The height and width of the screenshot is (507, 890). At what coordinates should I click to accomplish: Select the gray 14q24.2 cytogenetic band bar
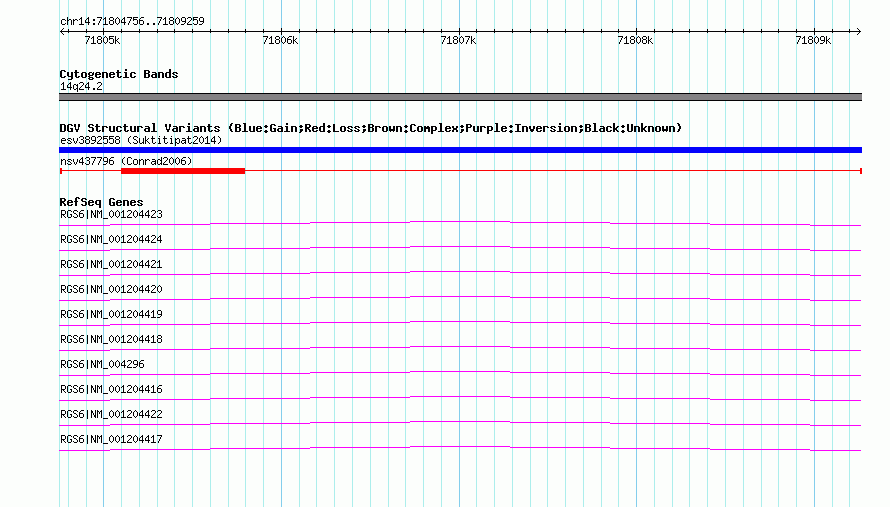pyautogui.click(x=460, y=97)
